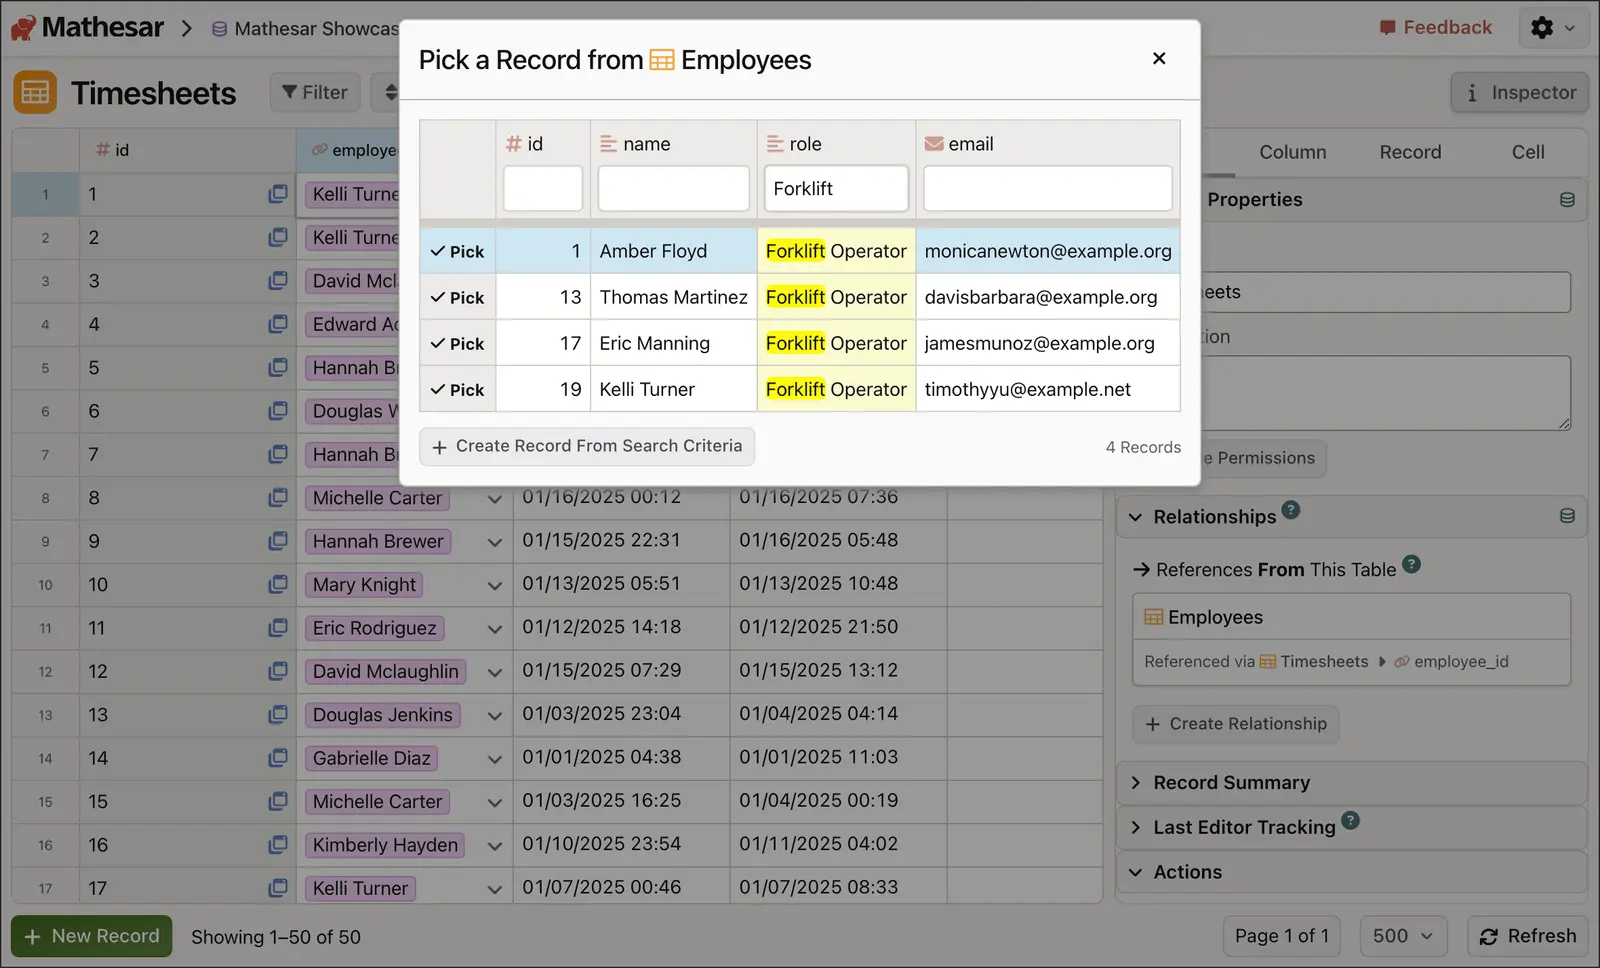Image resolution: width=1600 pixels, height=968 pixels.
Task: Open the Kimberly Hayden employee dropdown
Action: (x=494, y=846)
